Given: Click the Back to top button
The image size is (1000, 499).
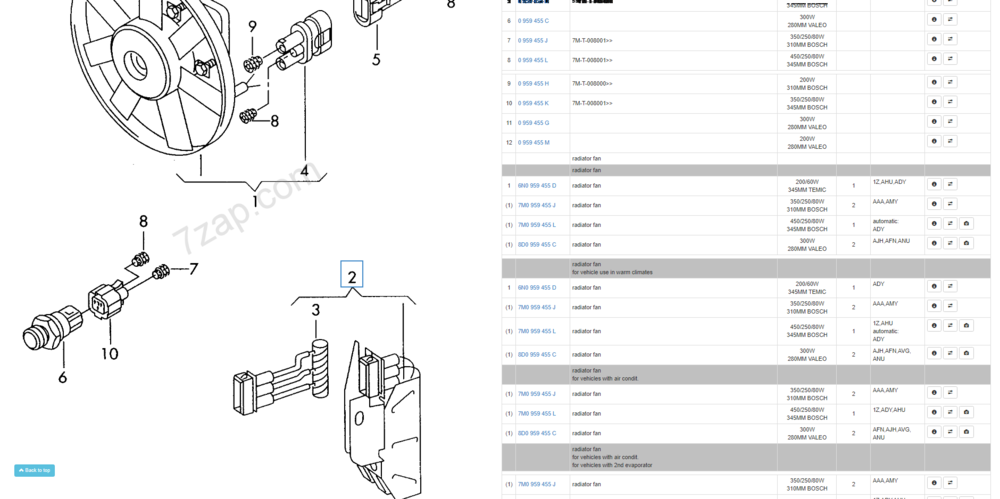Looking at the screenshot, I should 34,470.
